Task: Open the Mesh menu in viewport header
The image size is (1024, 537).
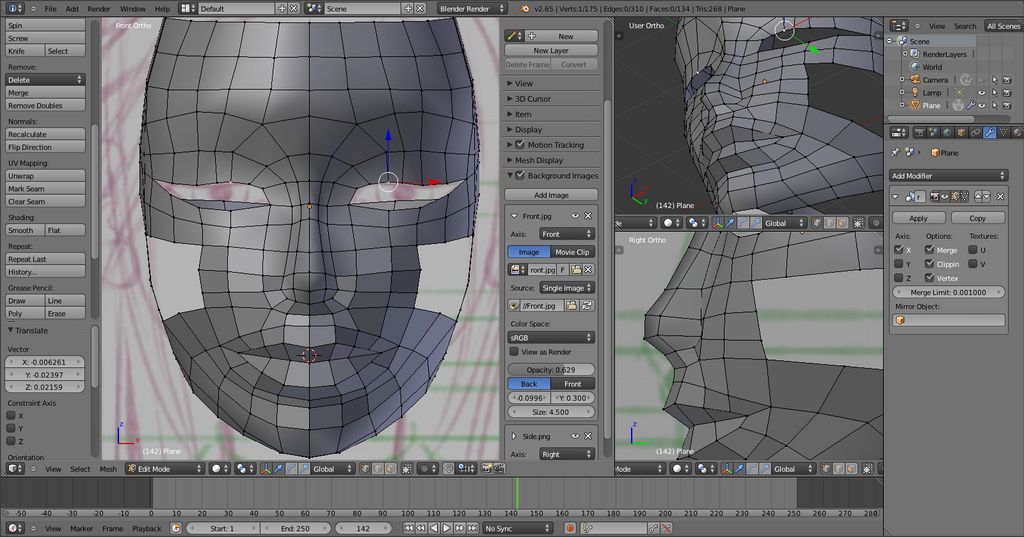Action: click(x=108, y=468)
